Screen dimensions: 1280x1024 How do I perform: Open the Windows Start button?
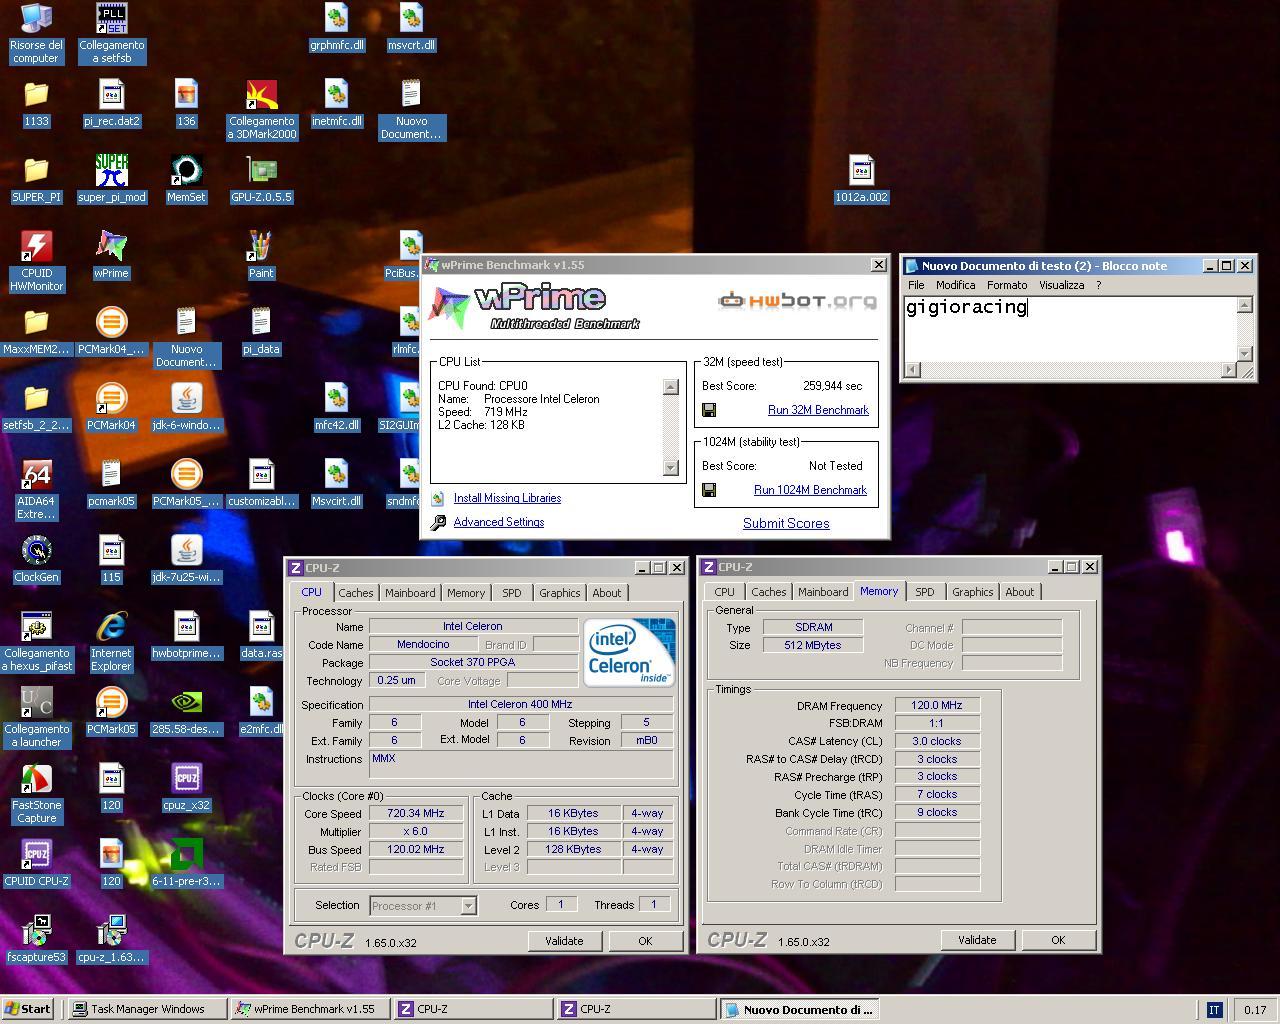[x=28, y=1009]
